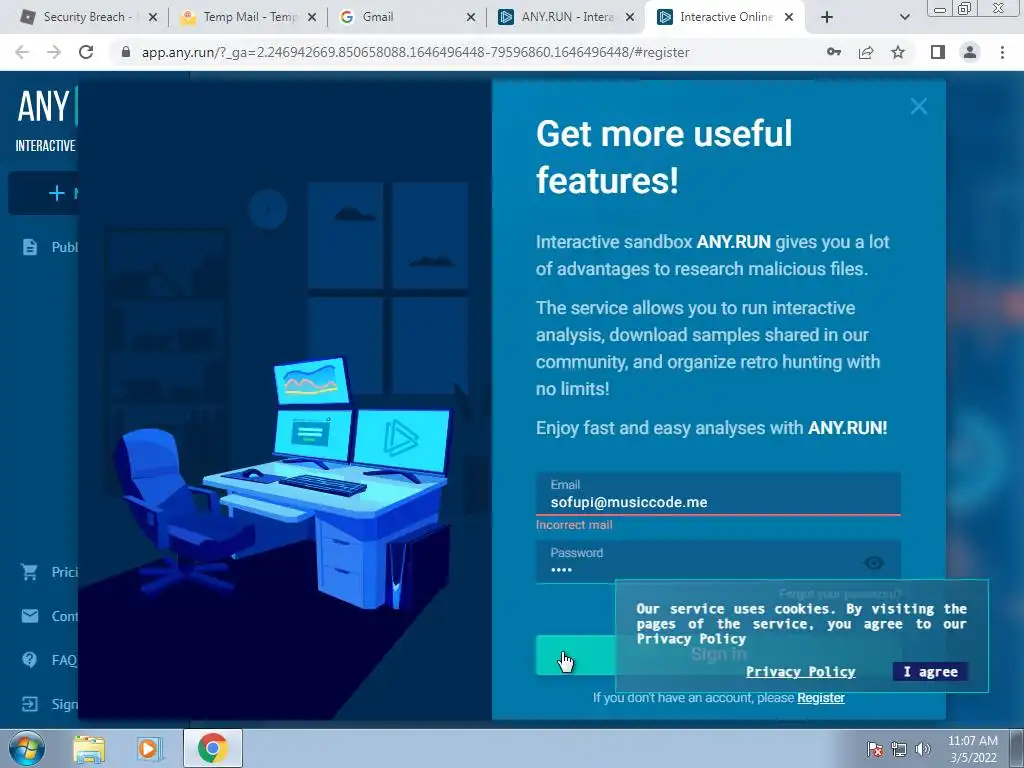Bookmark this page with star
This screenshot has height=768, width=1024.
click(898, 52)
